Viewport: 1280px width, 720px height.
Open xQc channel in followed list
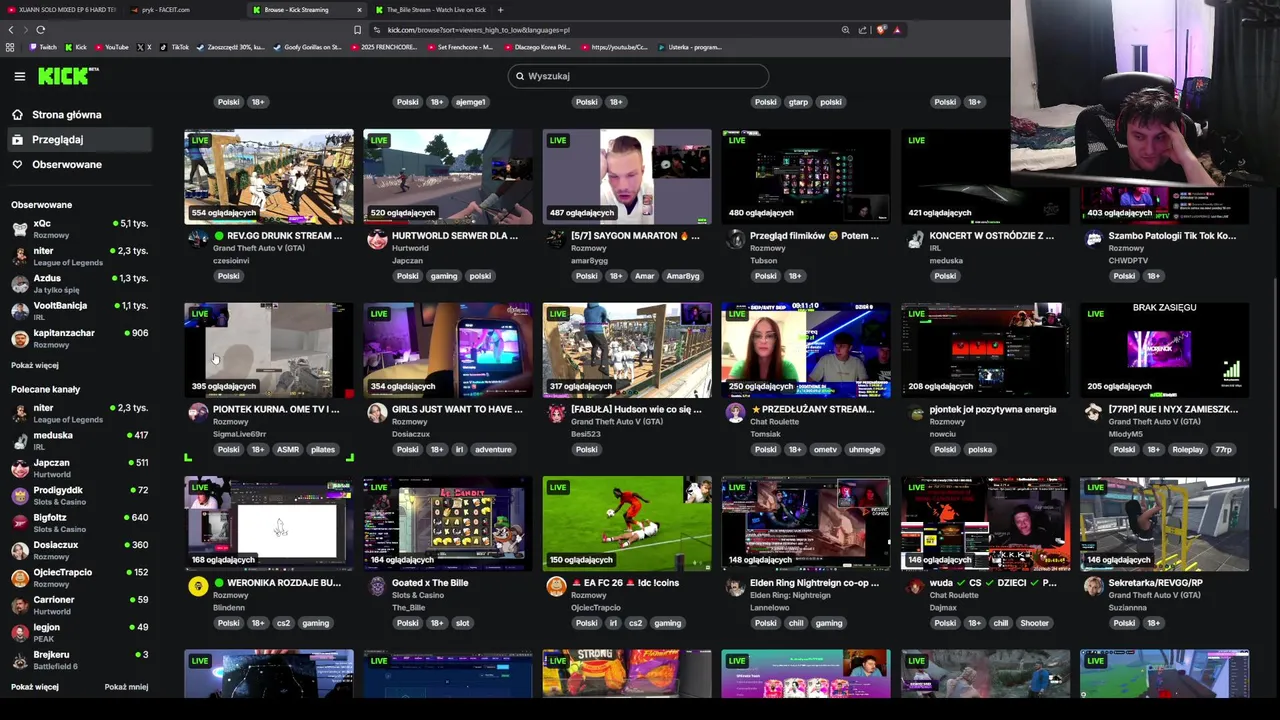80,229
